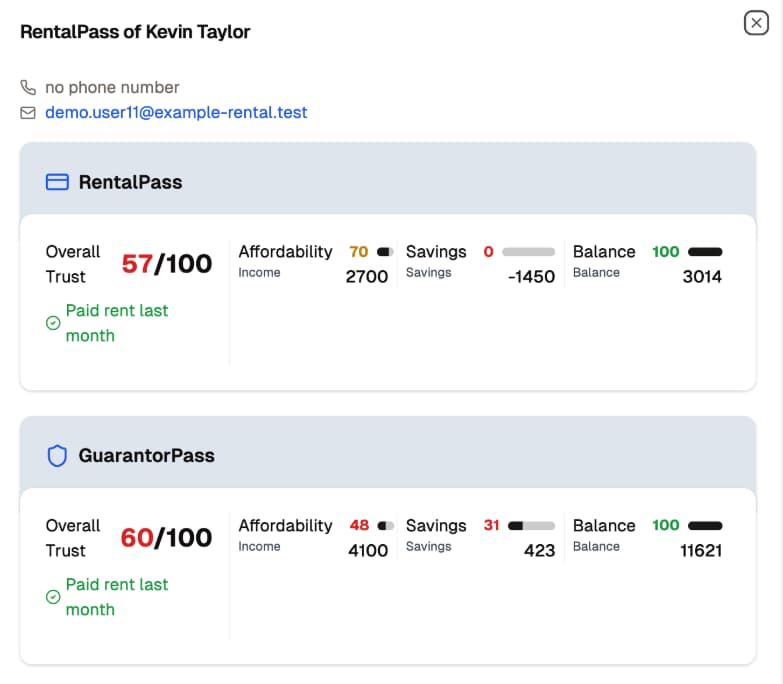Click the GuarantorPass section header
Image resolution: width=783 pixels, height=684 pixels.
click(146, 456)
